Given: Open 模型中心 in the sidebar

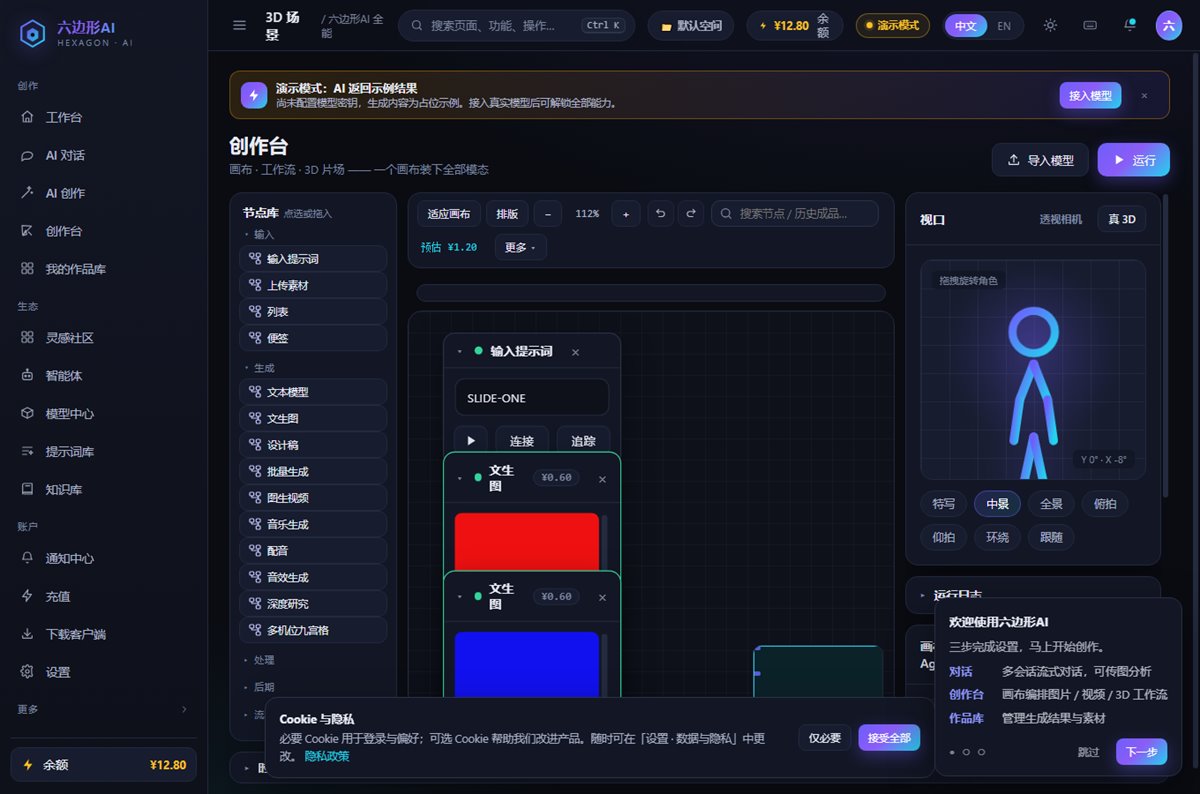Looking at the screenshot, I should pos(103,413).
